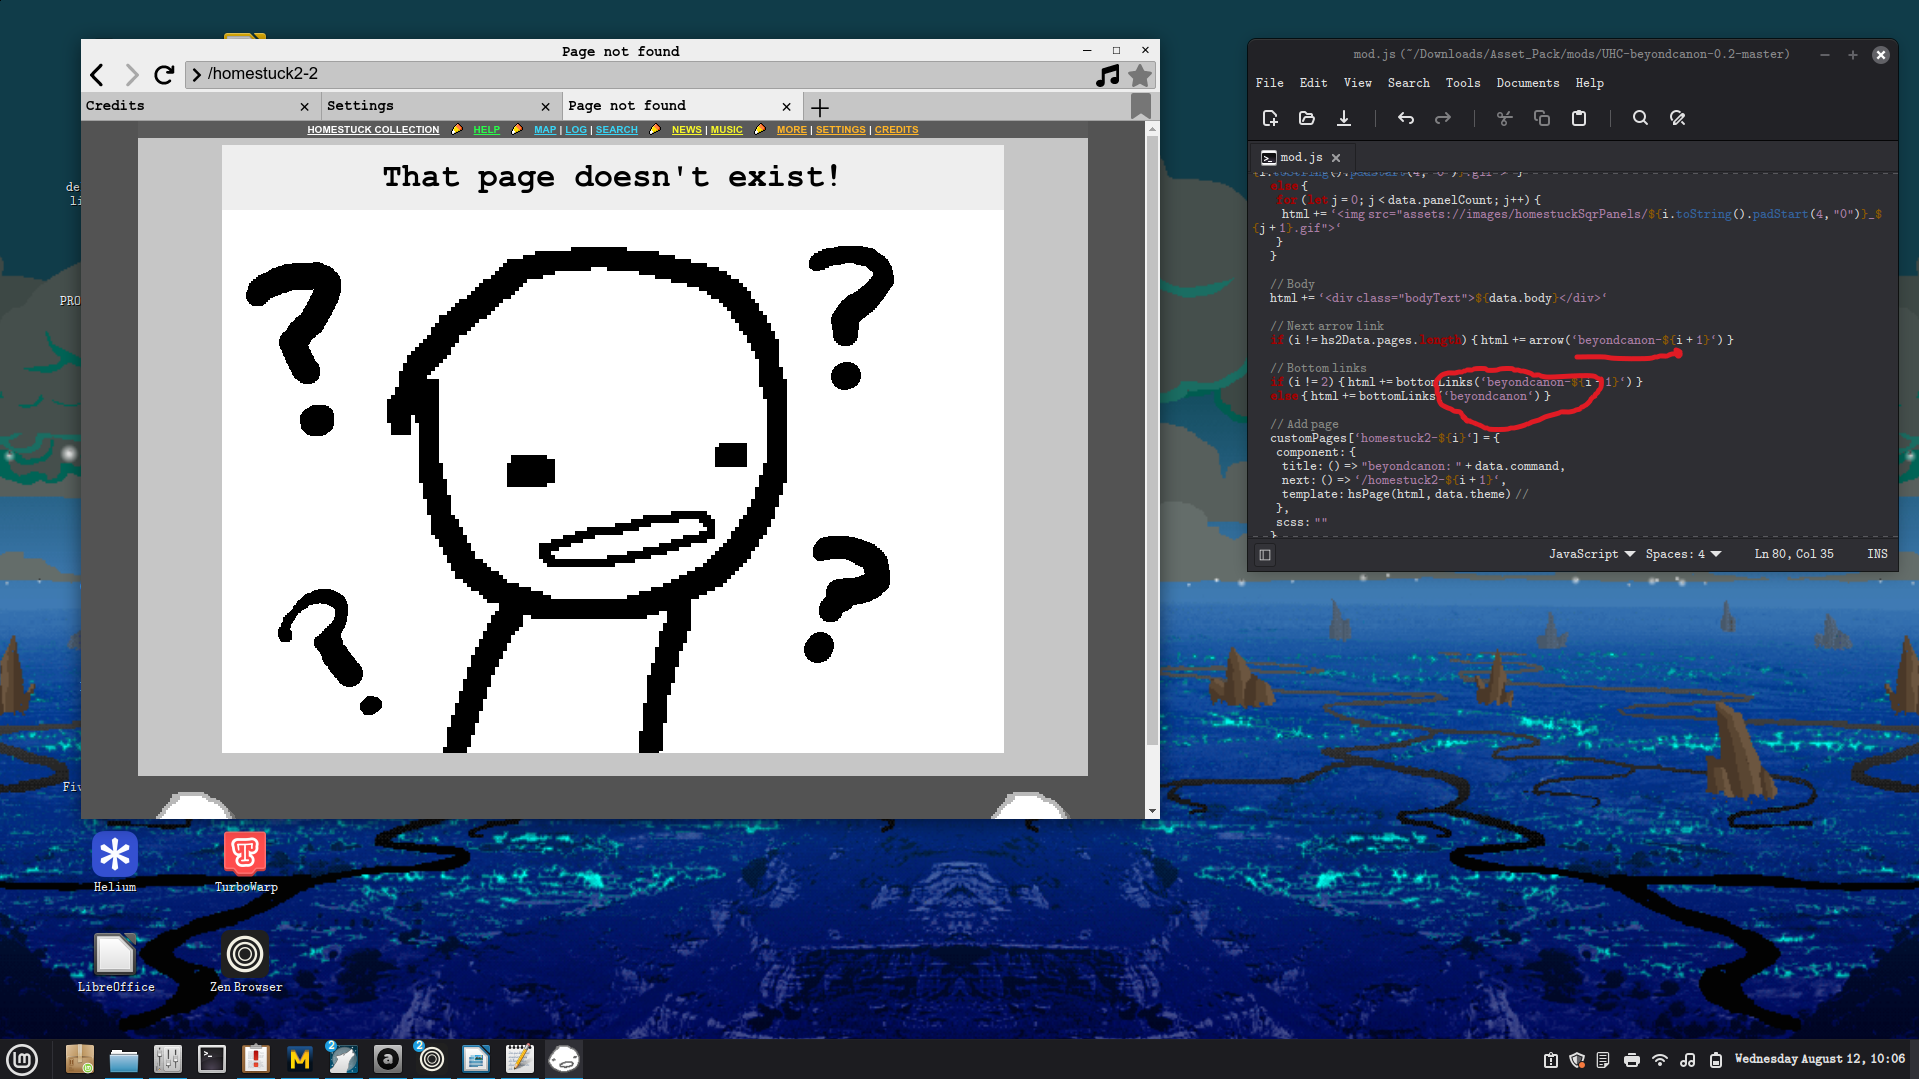The height and width of the screenshot is (1079, 1919).
Task: Open the Linux Mint start menu
Action: pos(22,1059)
